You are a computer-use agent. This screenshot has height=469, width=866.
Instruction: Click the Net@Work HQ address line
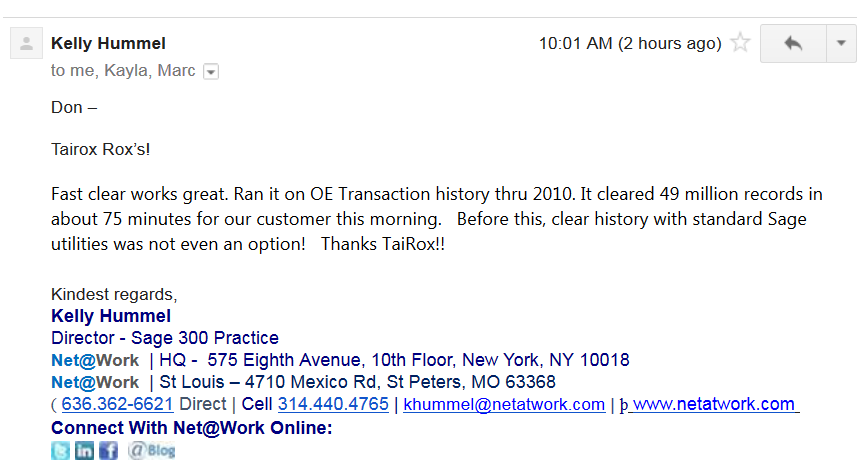pyautogui.click(x=340, y=360)
